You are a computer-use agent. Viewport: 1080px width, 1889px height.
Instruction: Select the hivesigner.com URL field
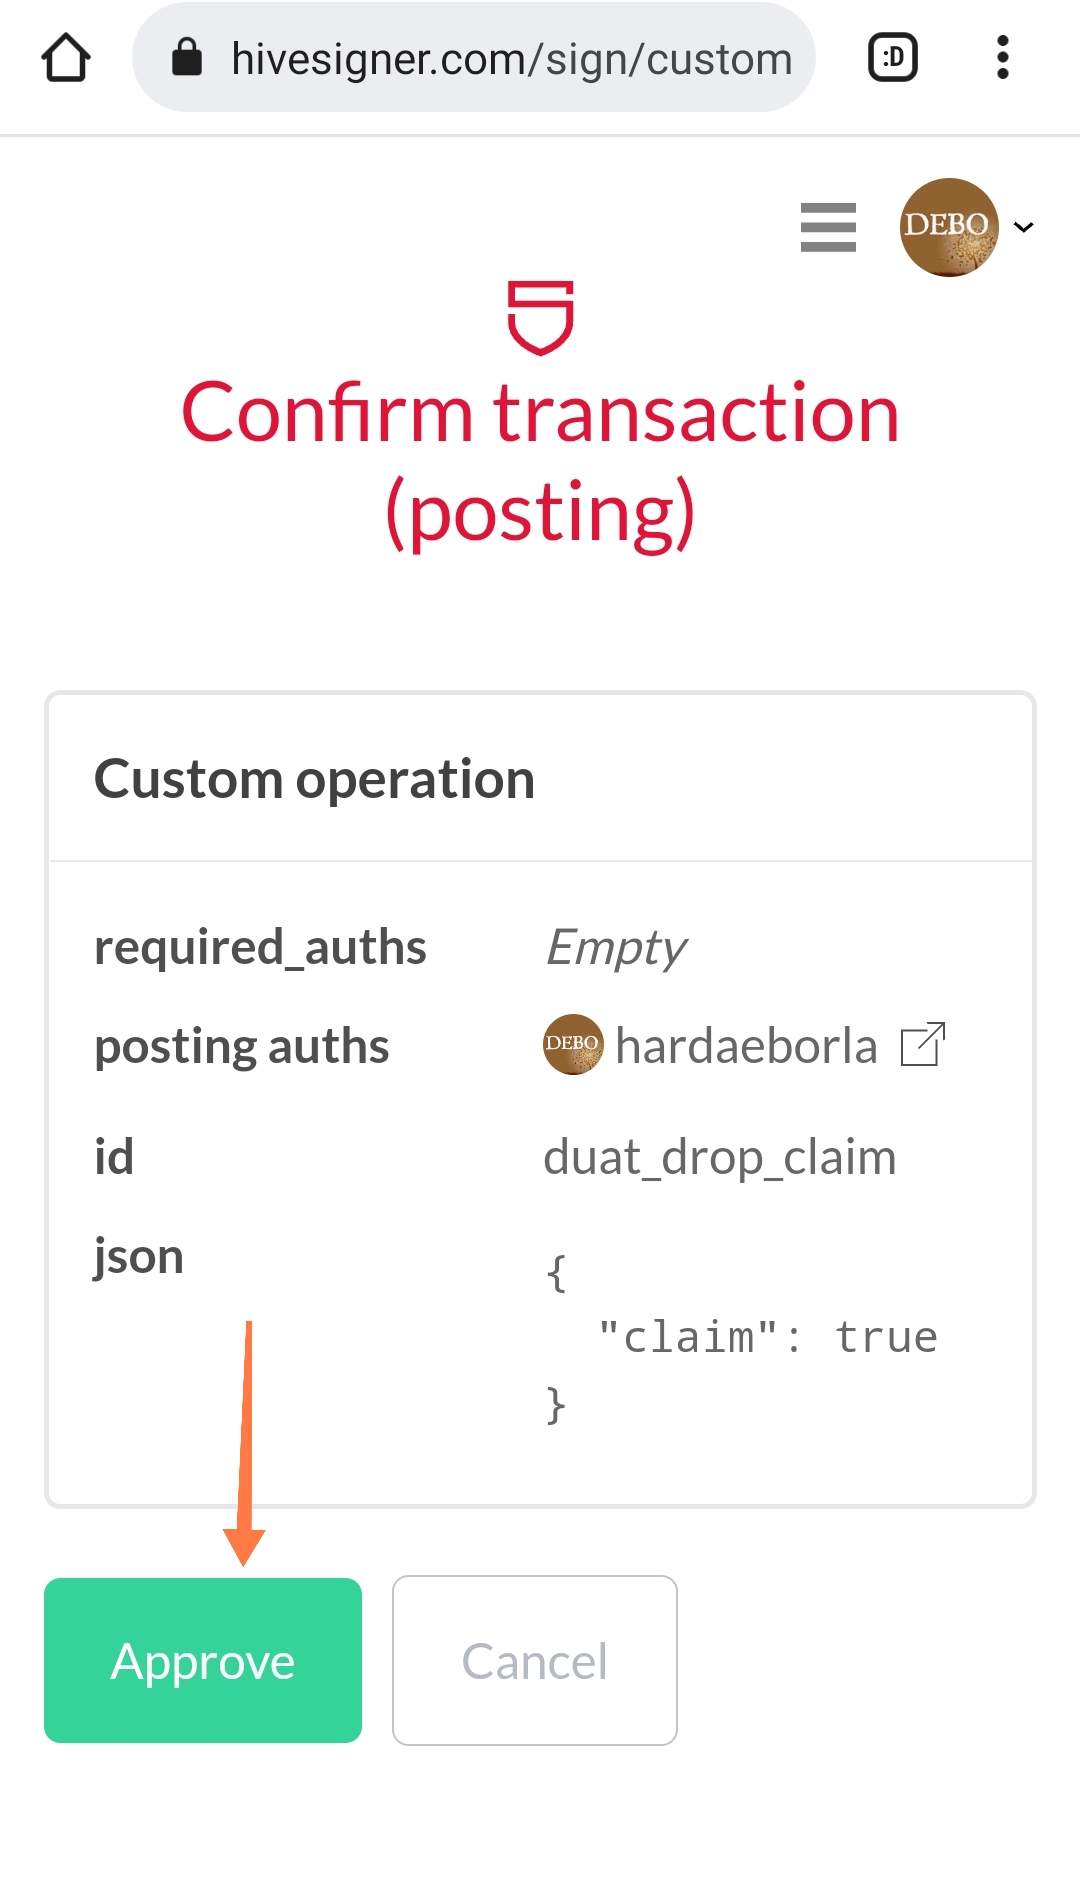click(x=474, y=58)
